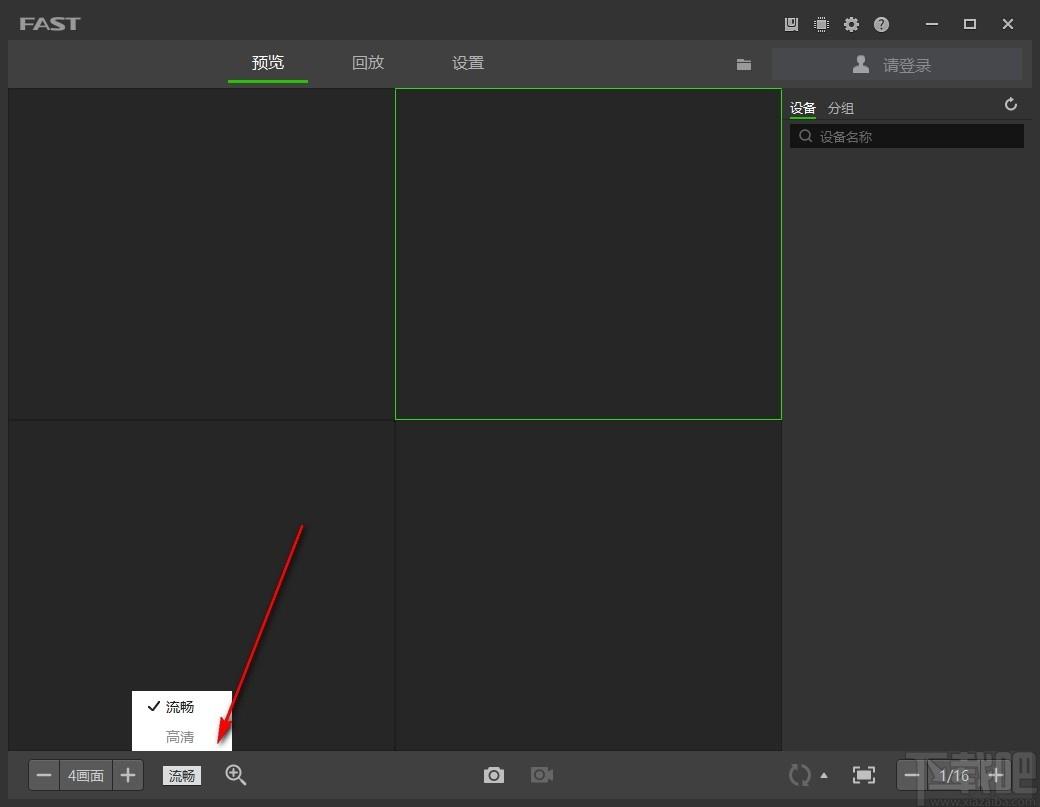Open the settings gear icon in title bar
This screenshot has height=807, width=1040.
coord(851,25)
